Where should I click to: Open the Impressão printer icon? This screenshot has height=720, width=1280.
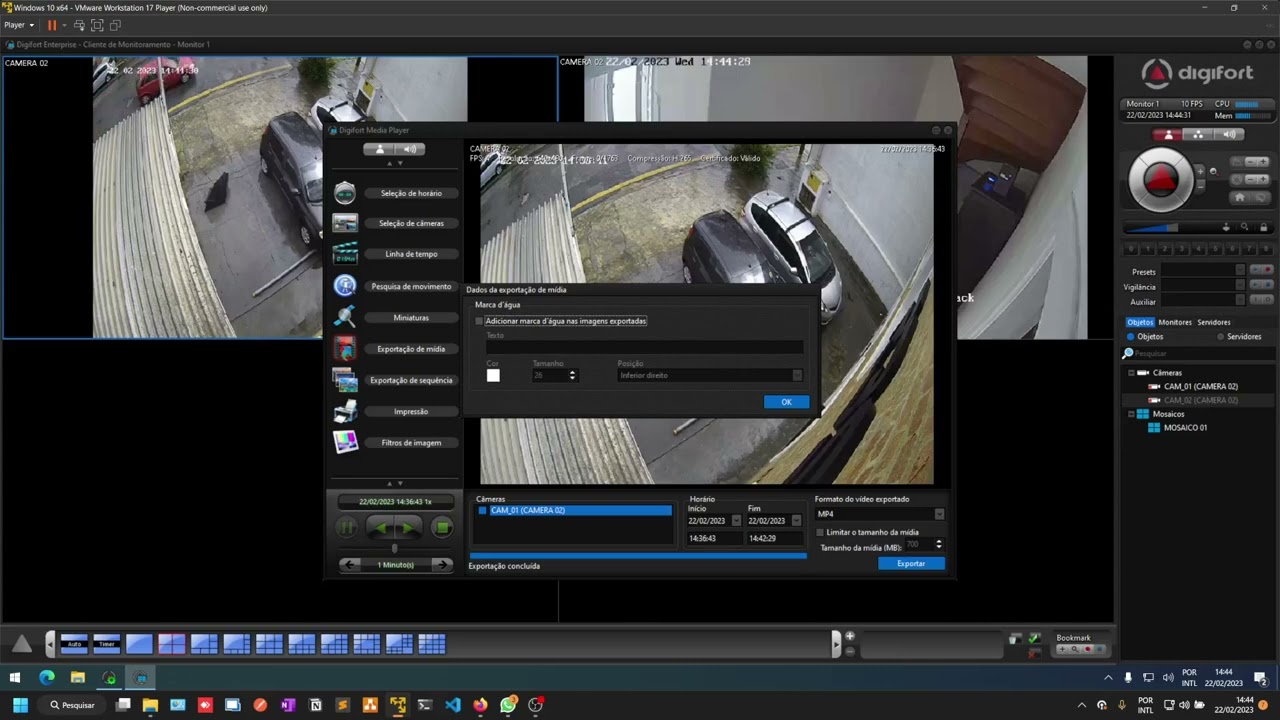tap(345, 411)
